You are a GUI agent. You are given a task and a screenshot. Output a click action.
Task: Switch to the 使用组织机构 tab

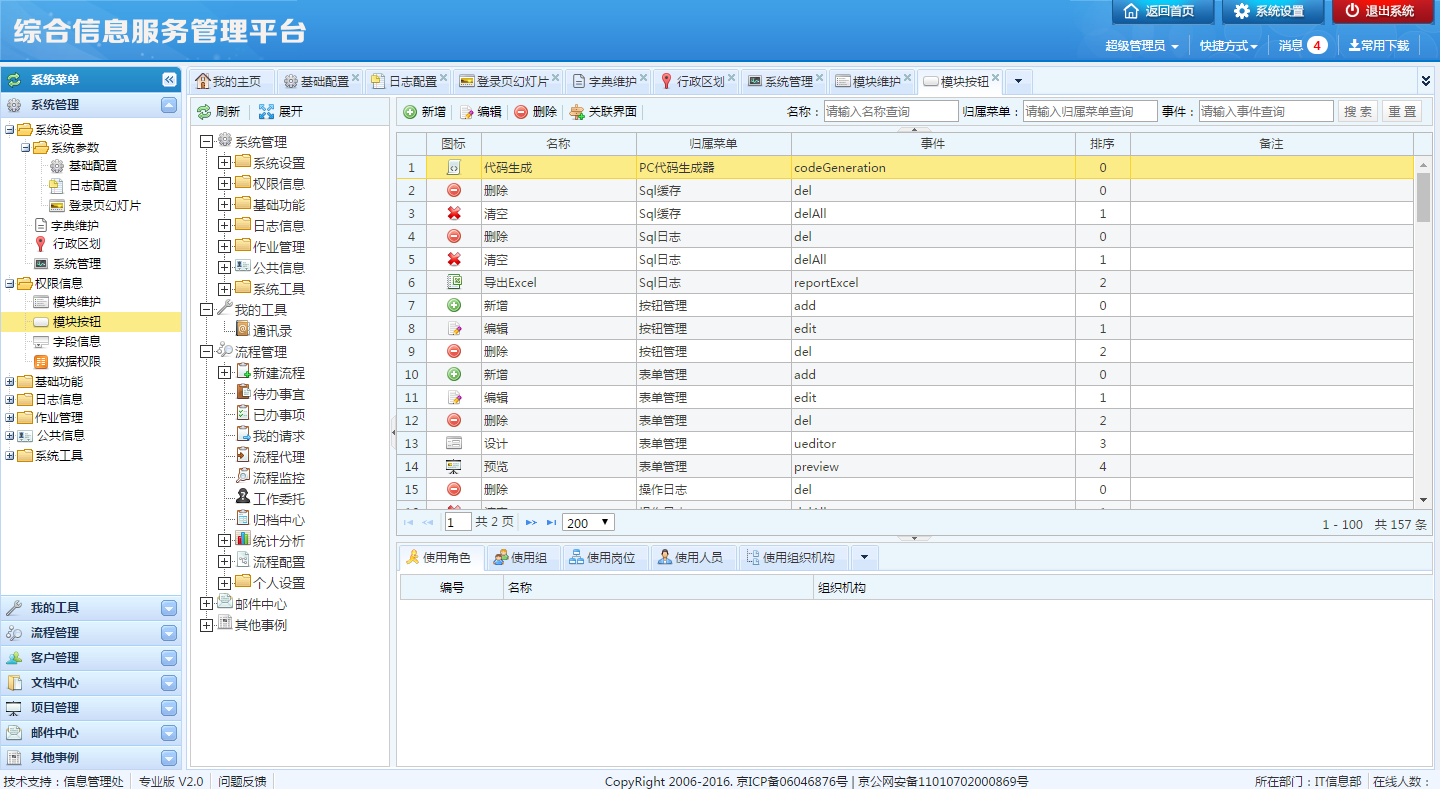(x=793, y=557)
